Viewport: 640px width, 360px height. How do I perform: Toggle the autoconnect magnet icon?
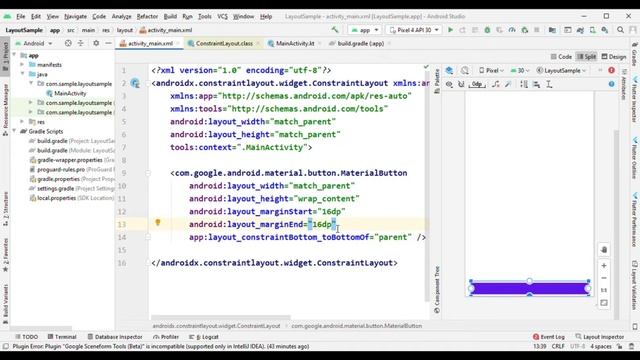[x=461, y=84]
